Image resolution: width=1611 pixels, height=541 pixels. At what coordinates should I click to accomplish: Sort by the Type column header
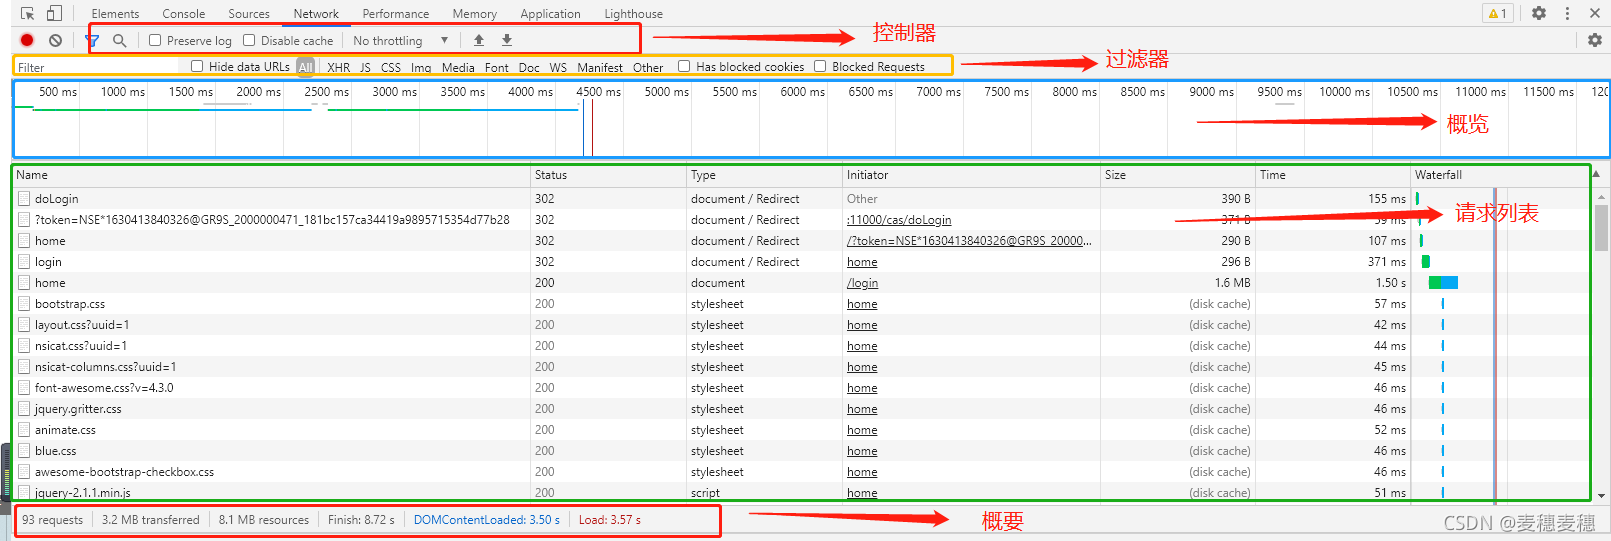point(764,175)
